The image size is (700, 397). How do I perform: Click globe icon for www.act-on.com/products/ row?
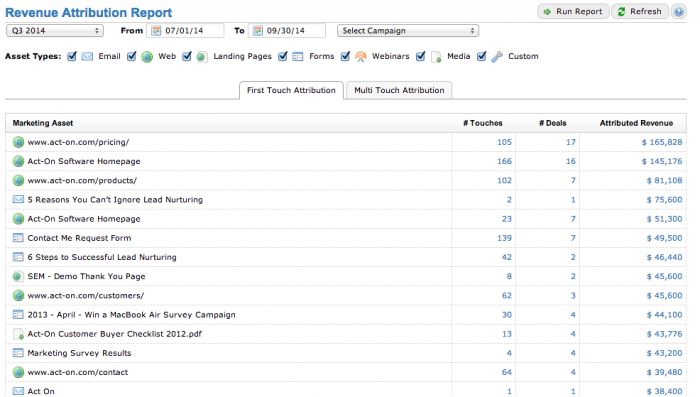(x=18, y=180)
